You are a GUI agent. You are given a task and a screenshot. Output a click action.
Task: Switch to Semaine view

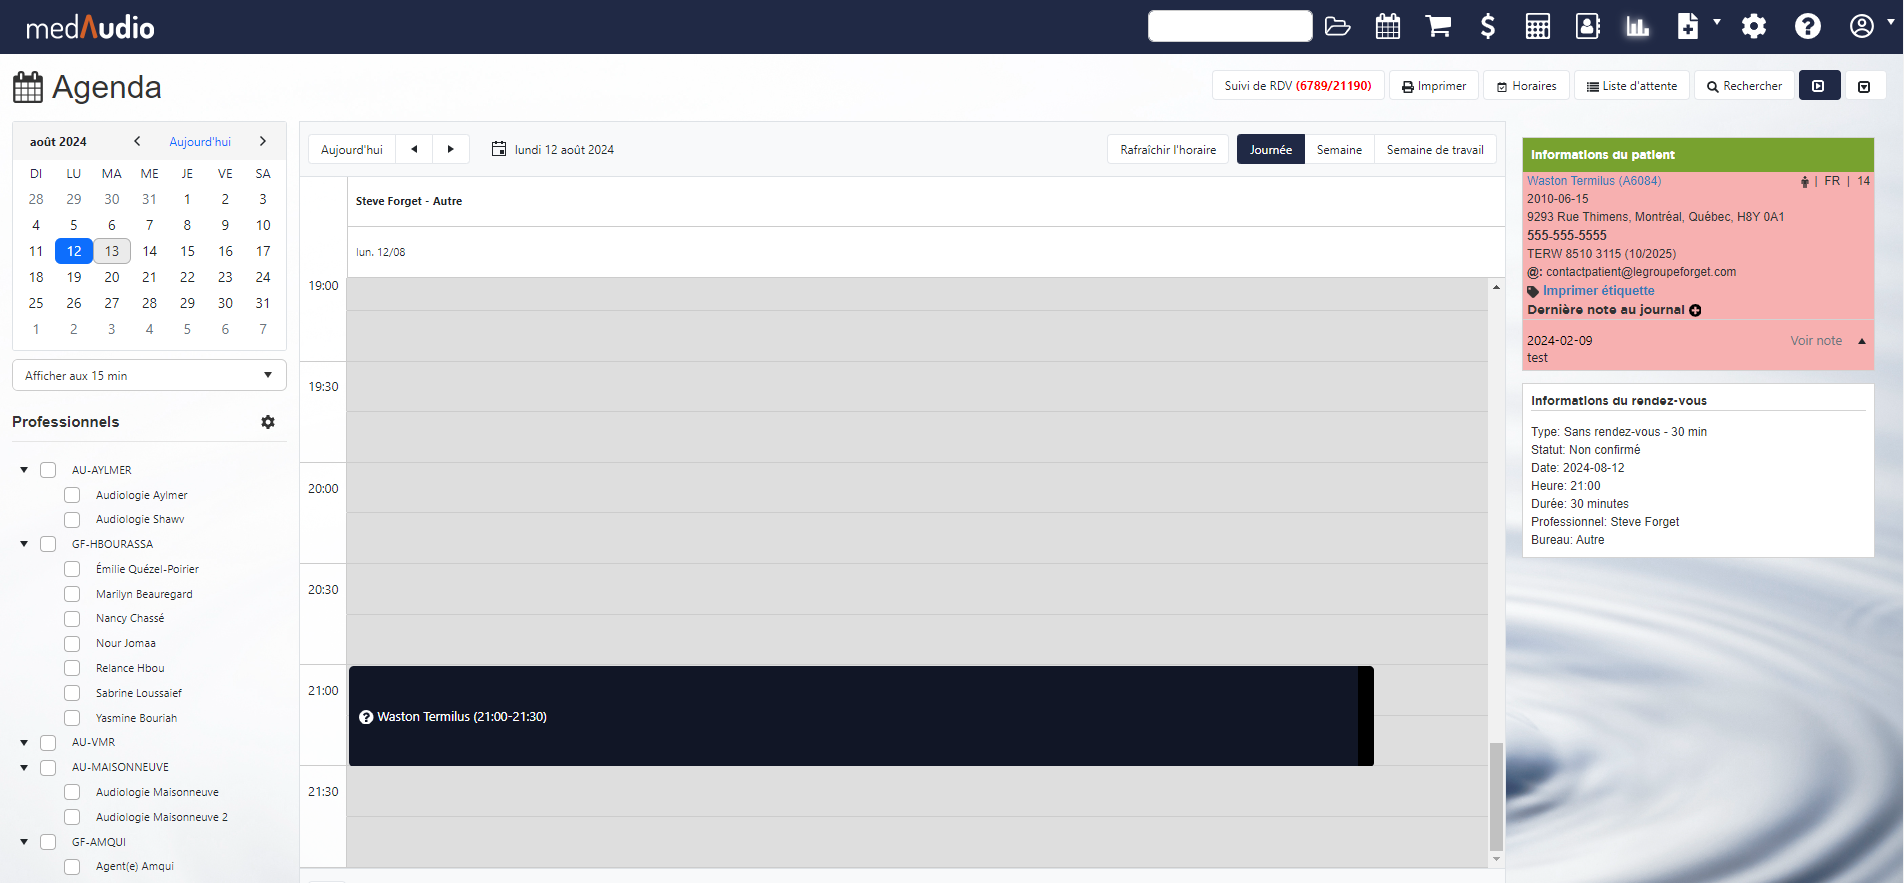coord(1338,150)
